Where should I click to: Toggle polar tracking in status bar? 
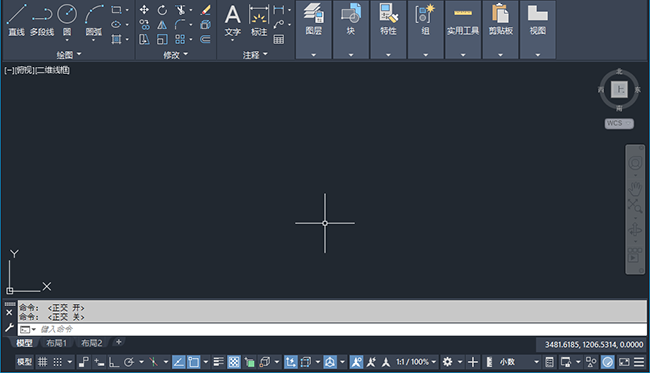tap(129, 362)
